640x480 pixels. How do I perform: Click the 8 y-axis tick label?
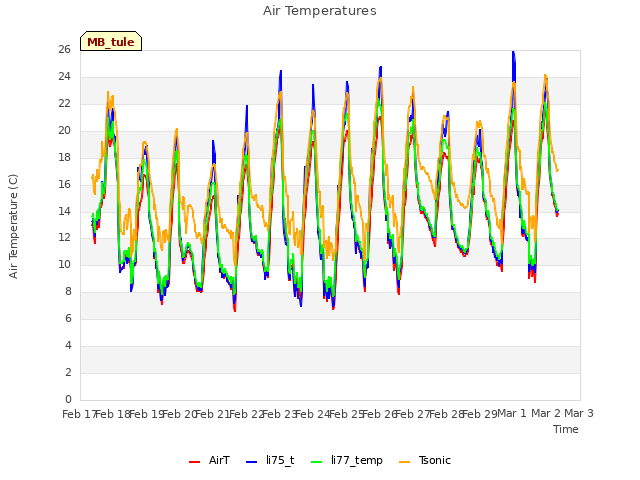[68, 292]
